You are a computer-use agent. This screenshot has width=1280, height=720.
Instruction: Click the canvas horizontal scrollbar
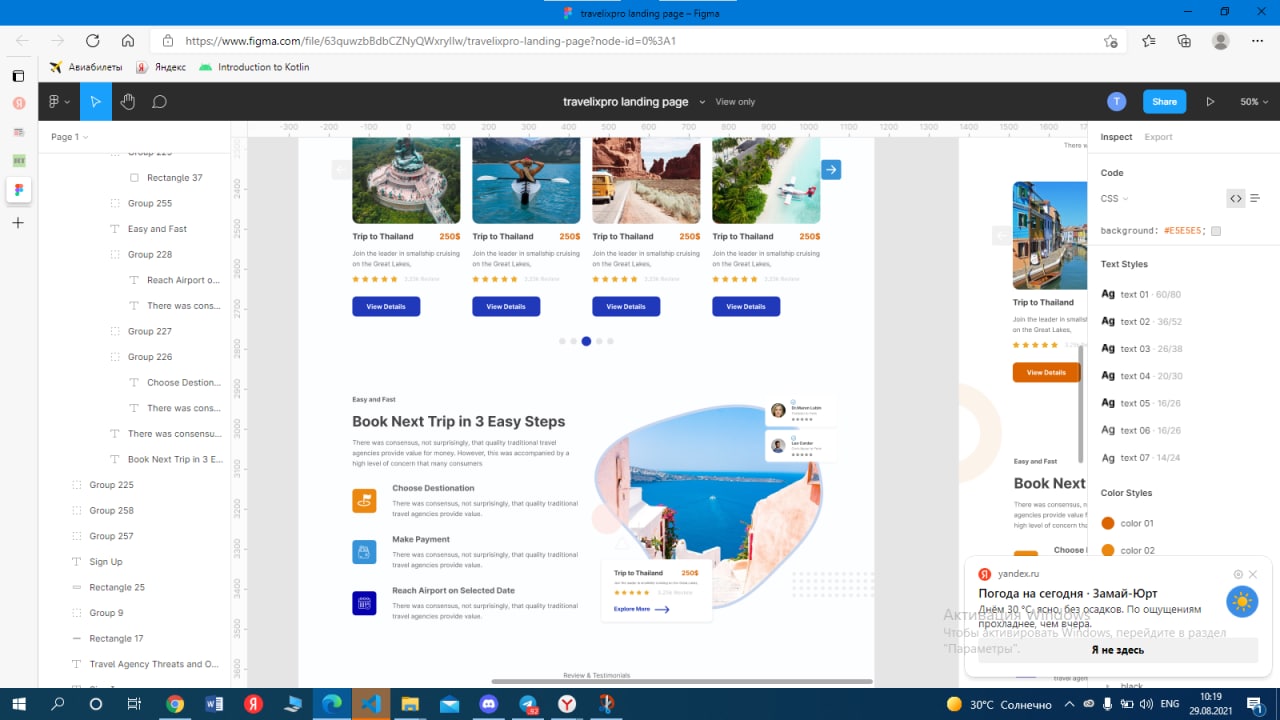(681, 682)
